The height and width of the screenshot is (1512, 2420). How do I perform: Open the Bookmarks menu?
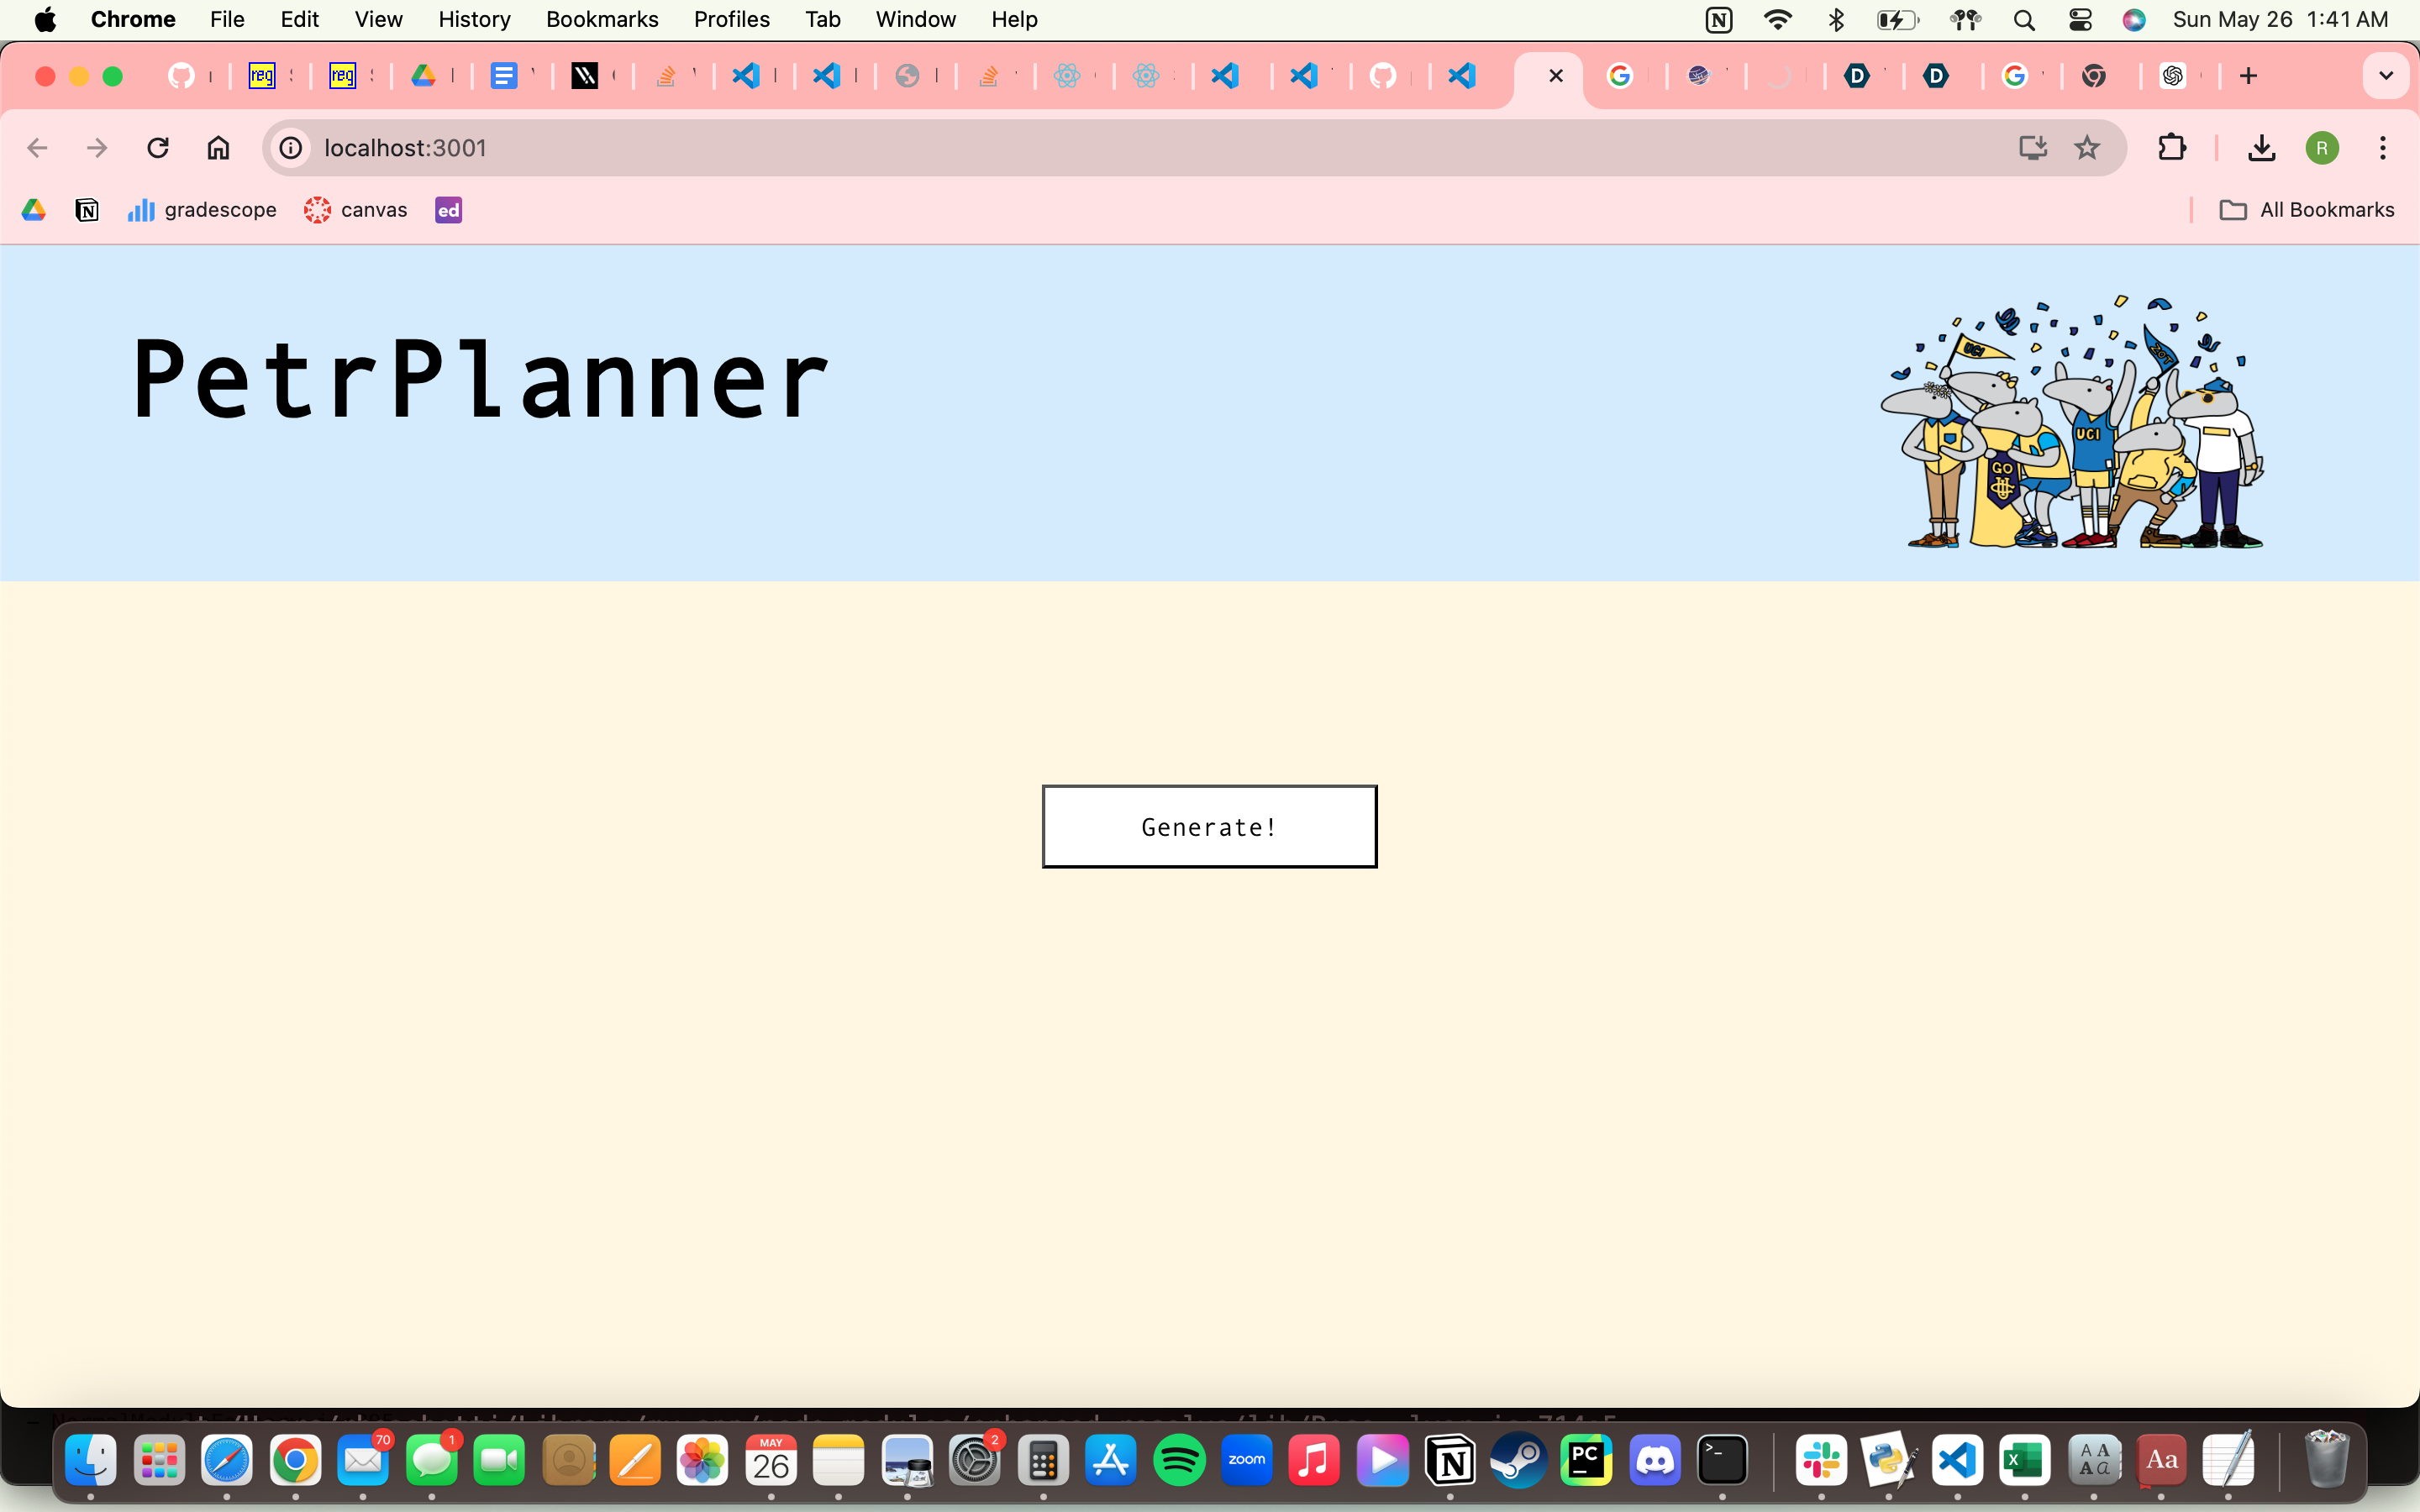tap(601, 19)
